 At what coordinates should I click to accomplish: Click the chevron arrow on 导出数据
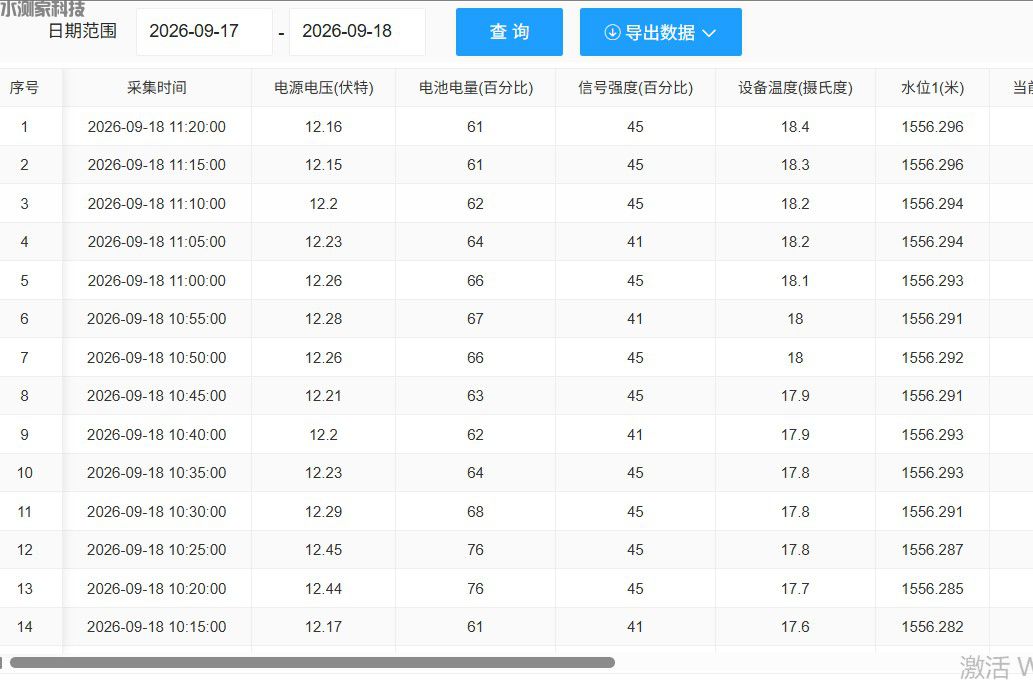click(x=710, y=33)
